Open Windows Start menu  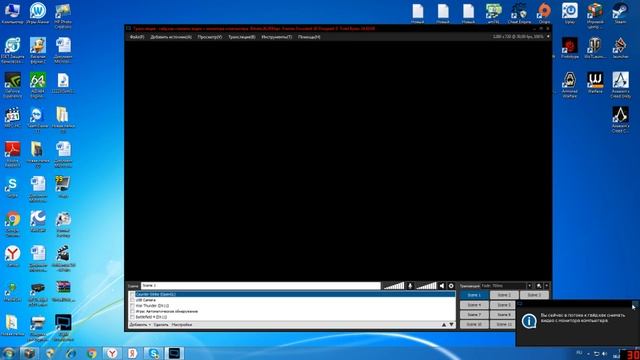[x=9, y=353]
